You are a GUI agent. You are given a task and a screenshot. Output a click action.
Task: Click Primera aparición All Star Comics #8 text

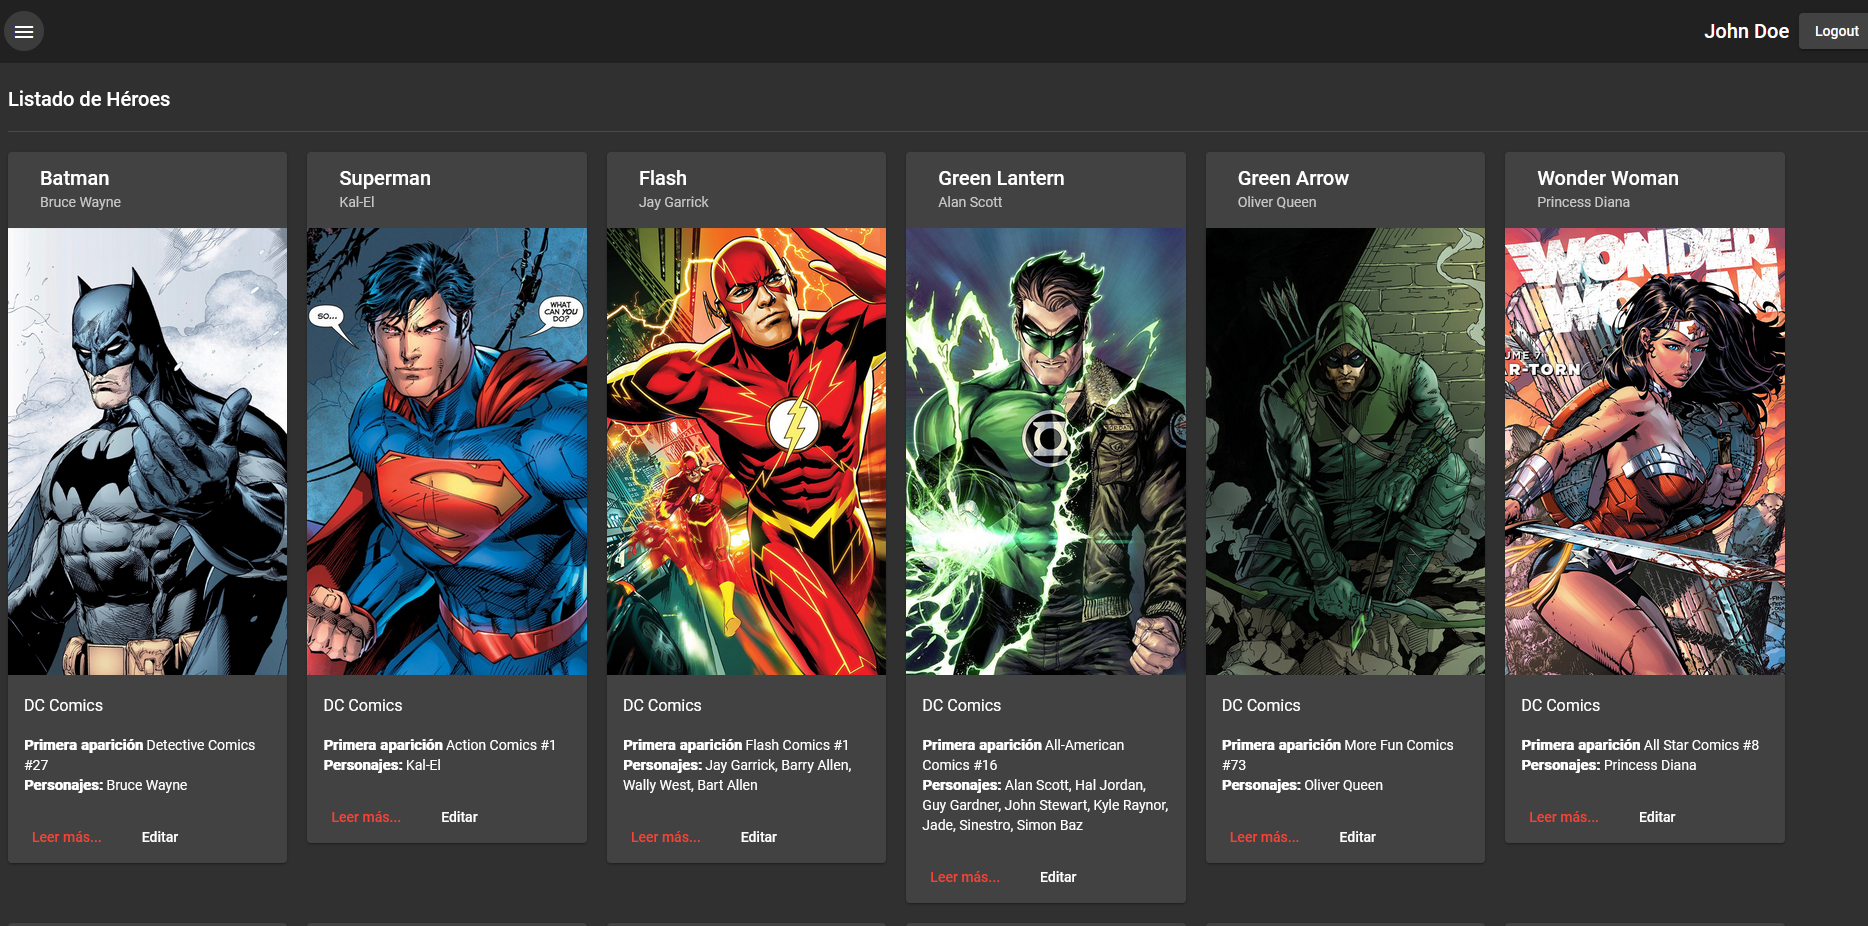[x=1640, y=745]
